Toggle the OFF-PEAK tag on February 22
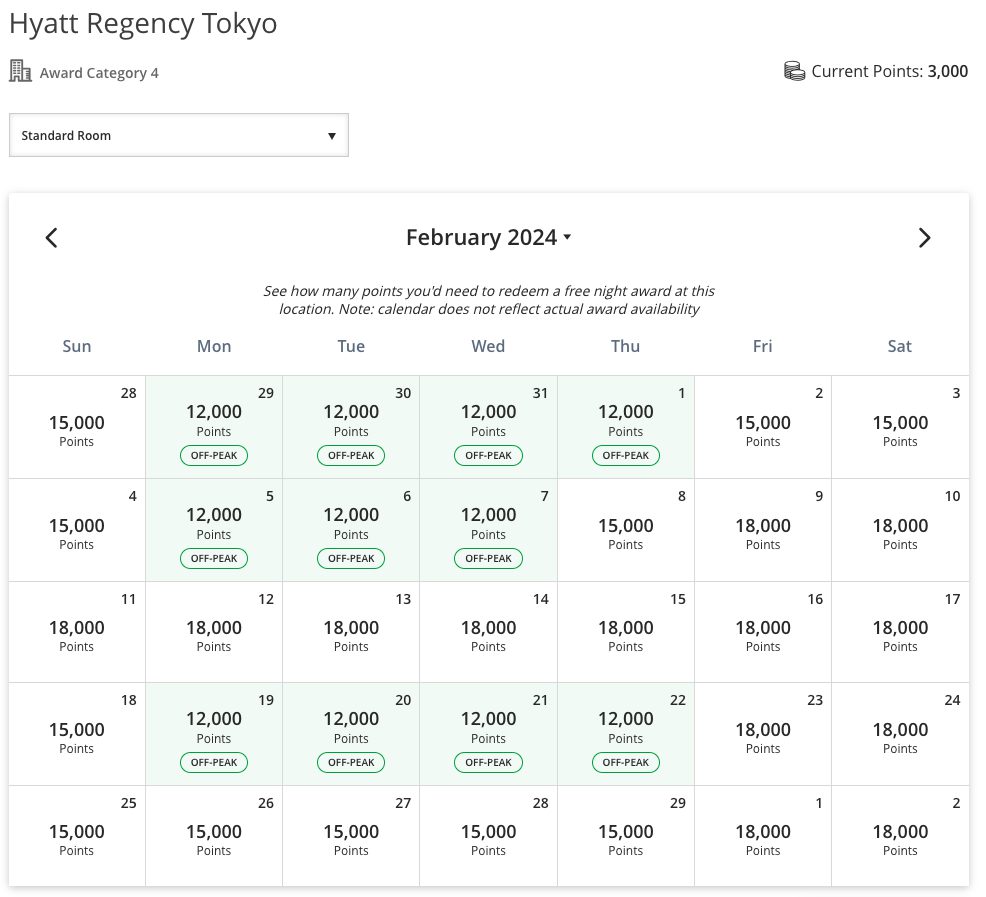This screenshot has width=986, height=897. tap(625, 762)
